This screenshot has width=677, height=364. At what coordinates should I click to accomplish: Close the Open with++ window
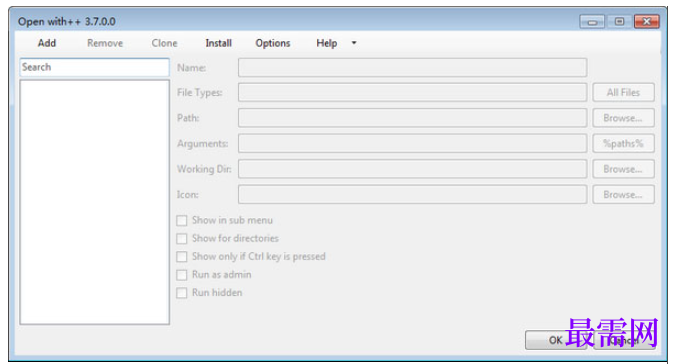[x=647, y=22]
